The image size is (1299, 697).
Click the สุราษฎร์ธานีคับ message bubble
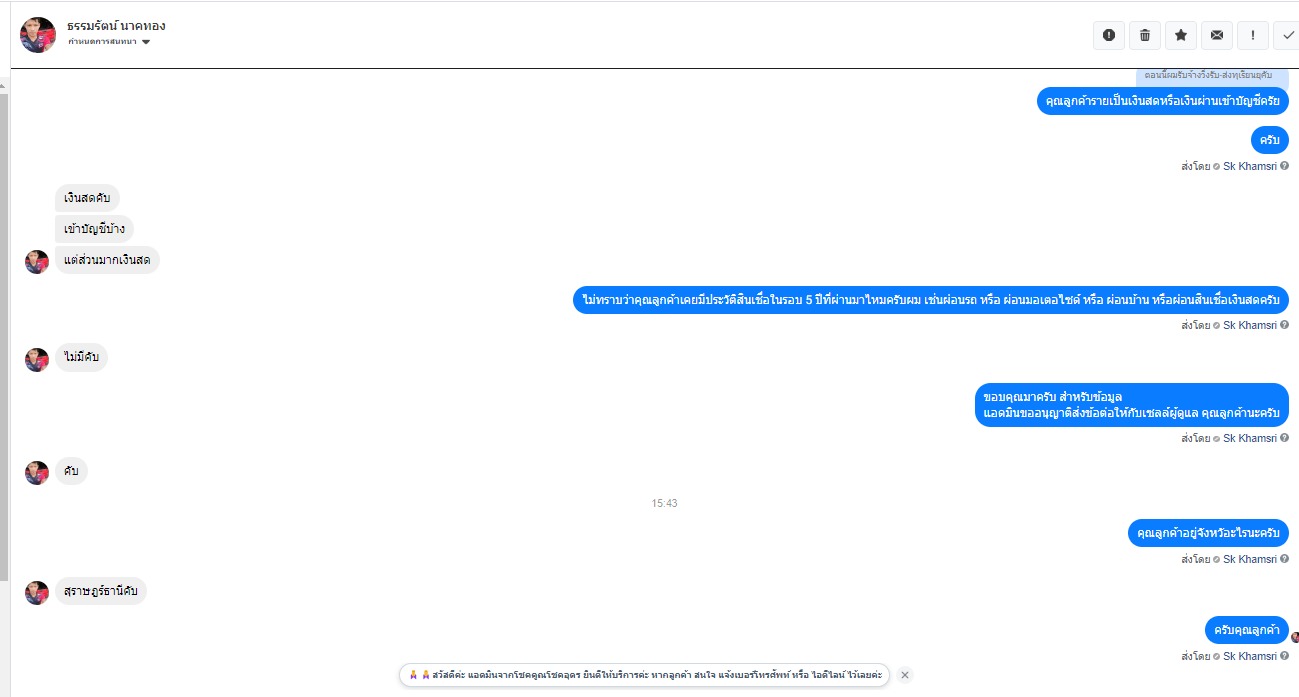101,591
